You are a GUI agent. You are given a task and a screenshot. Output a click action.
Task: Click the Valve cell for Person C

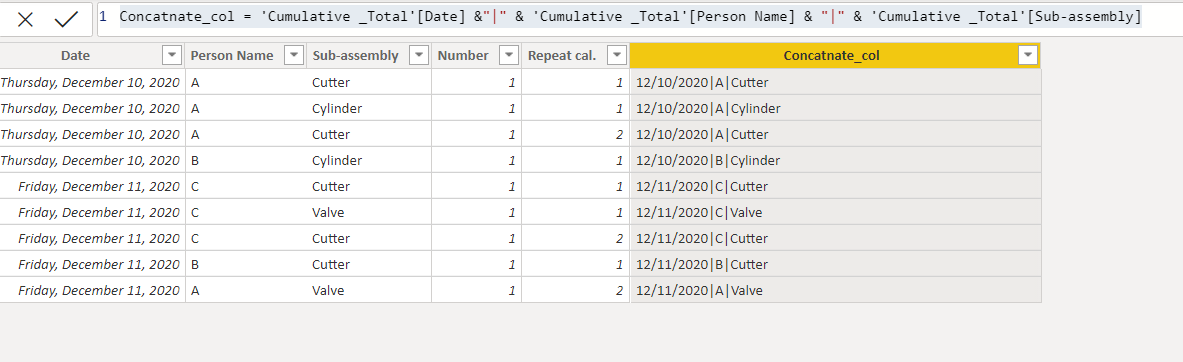(369, 213)
